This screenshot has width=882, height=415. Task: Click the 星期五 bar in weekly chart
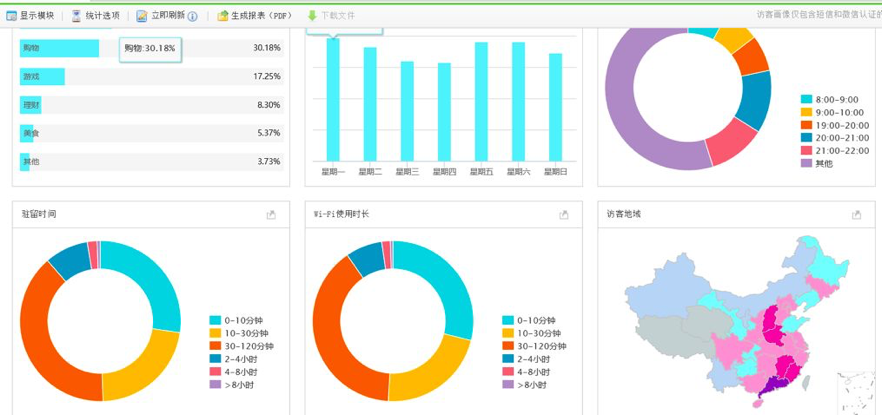point(481,100)
